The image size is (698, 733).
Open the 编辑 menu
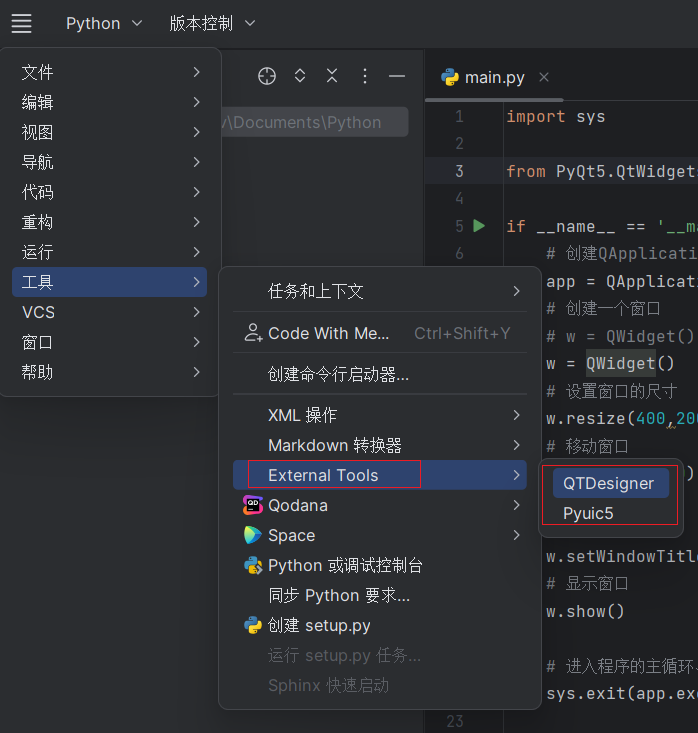[x=109, y=102]
